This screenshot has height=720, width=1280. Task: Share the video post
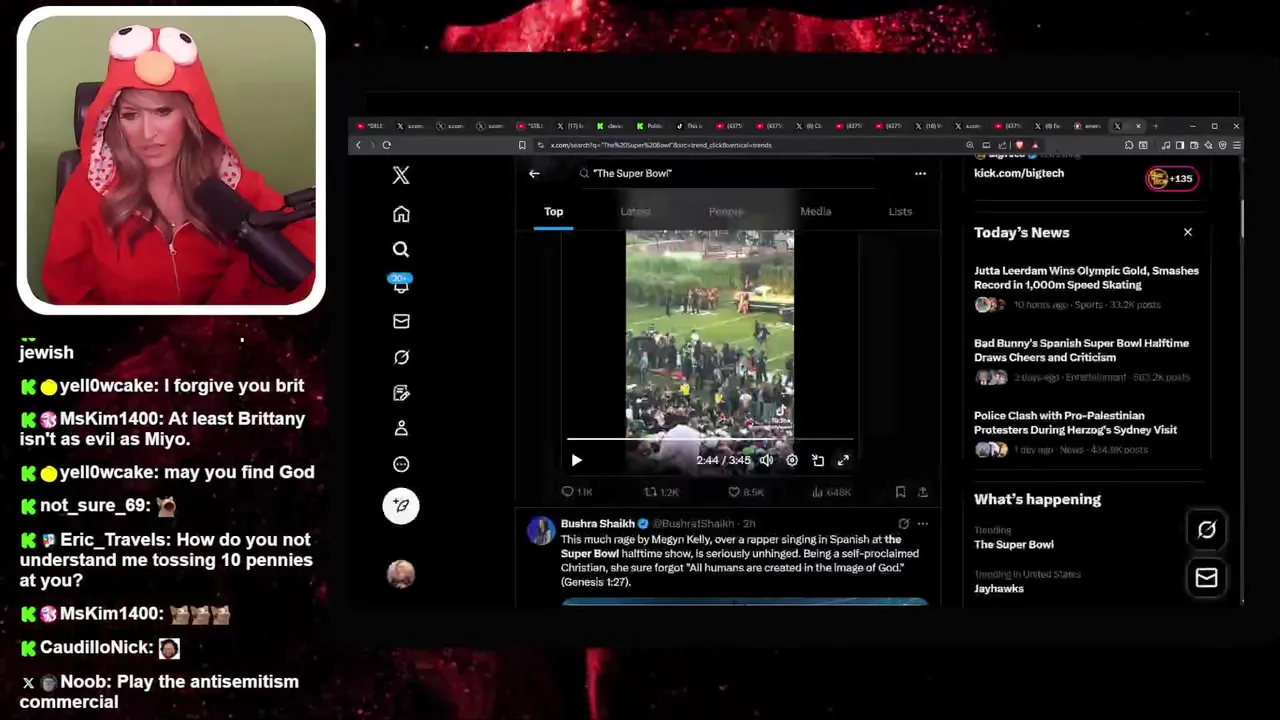(922, 492)
